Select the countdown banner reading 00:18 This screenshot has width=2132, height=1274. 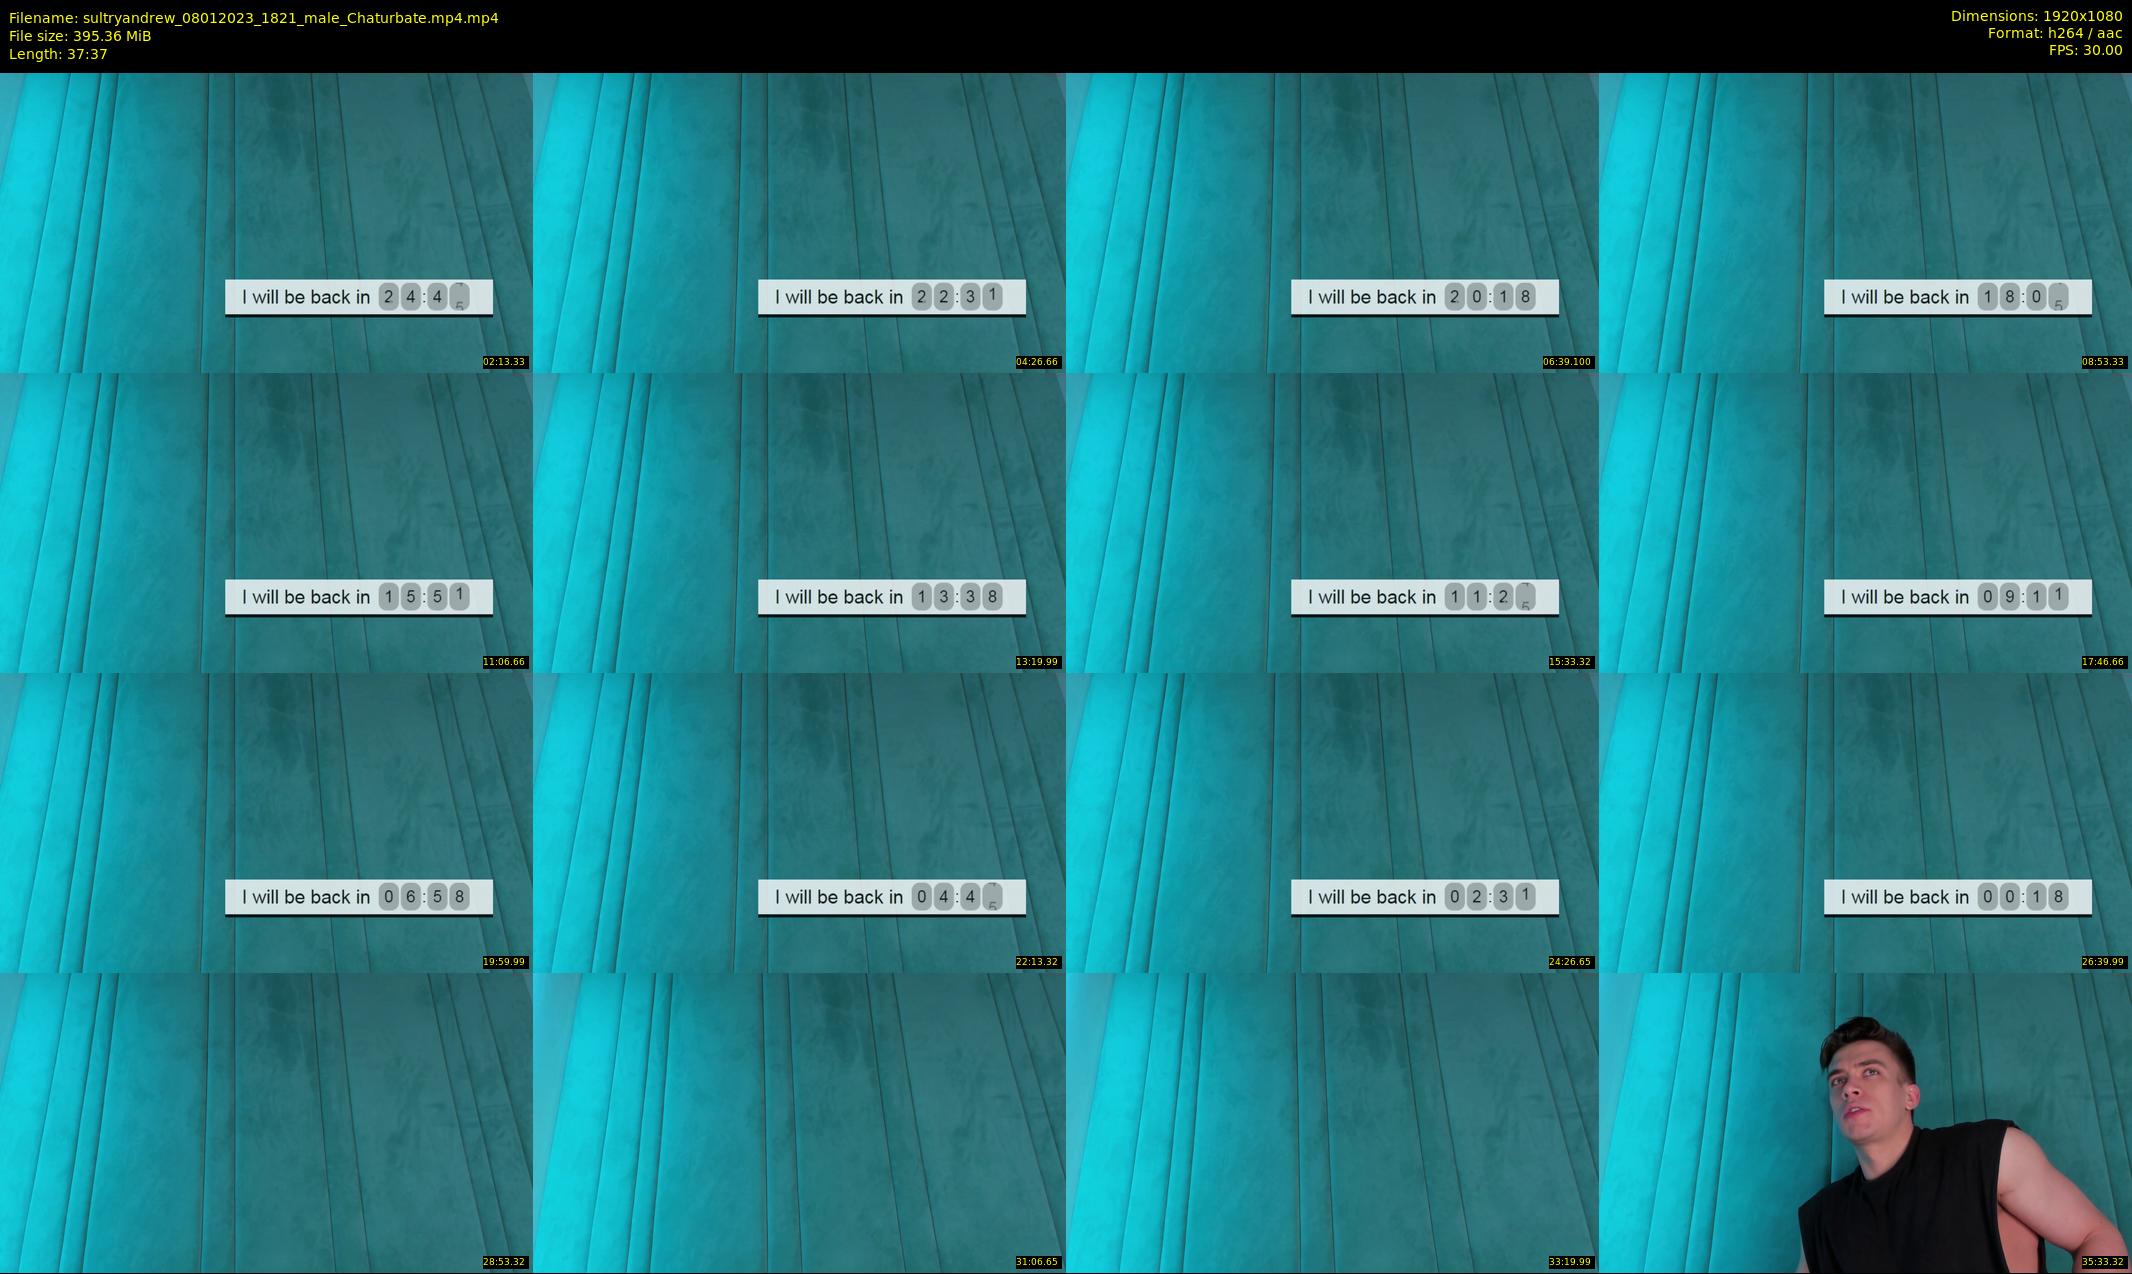[1957, 897]
